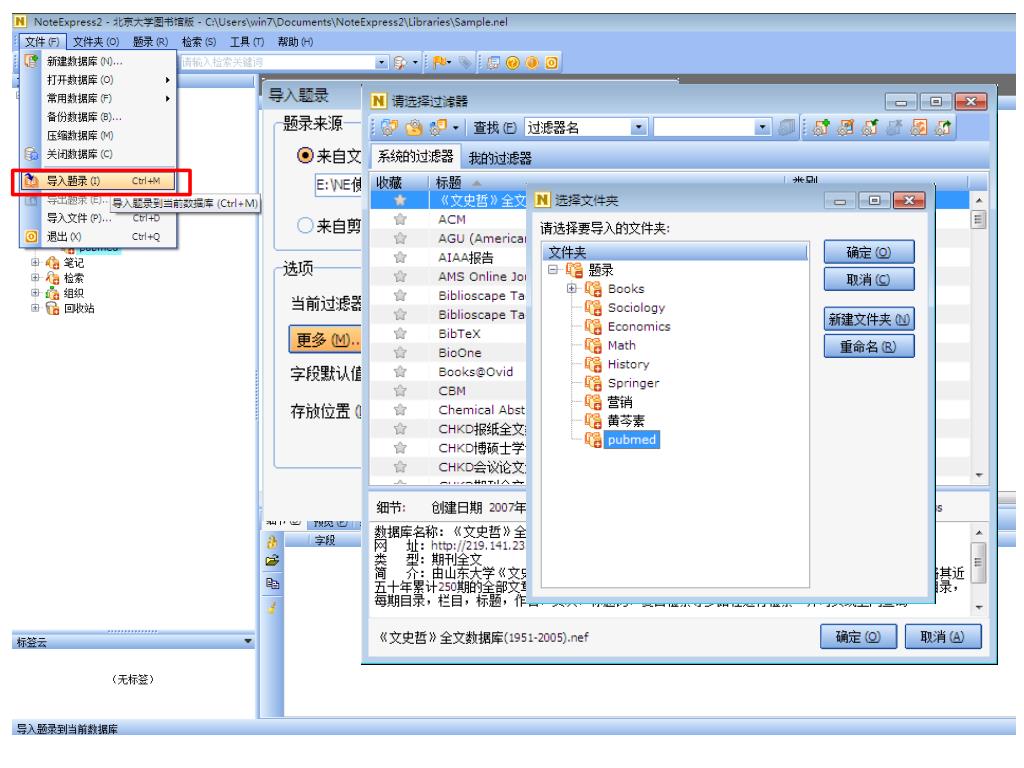Click the favorite star in the CBM row
This screenshot has height=768, width=1024.
point(400,391)
